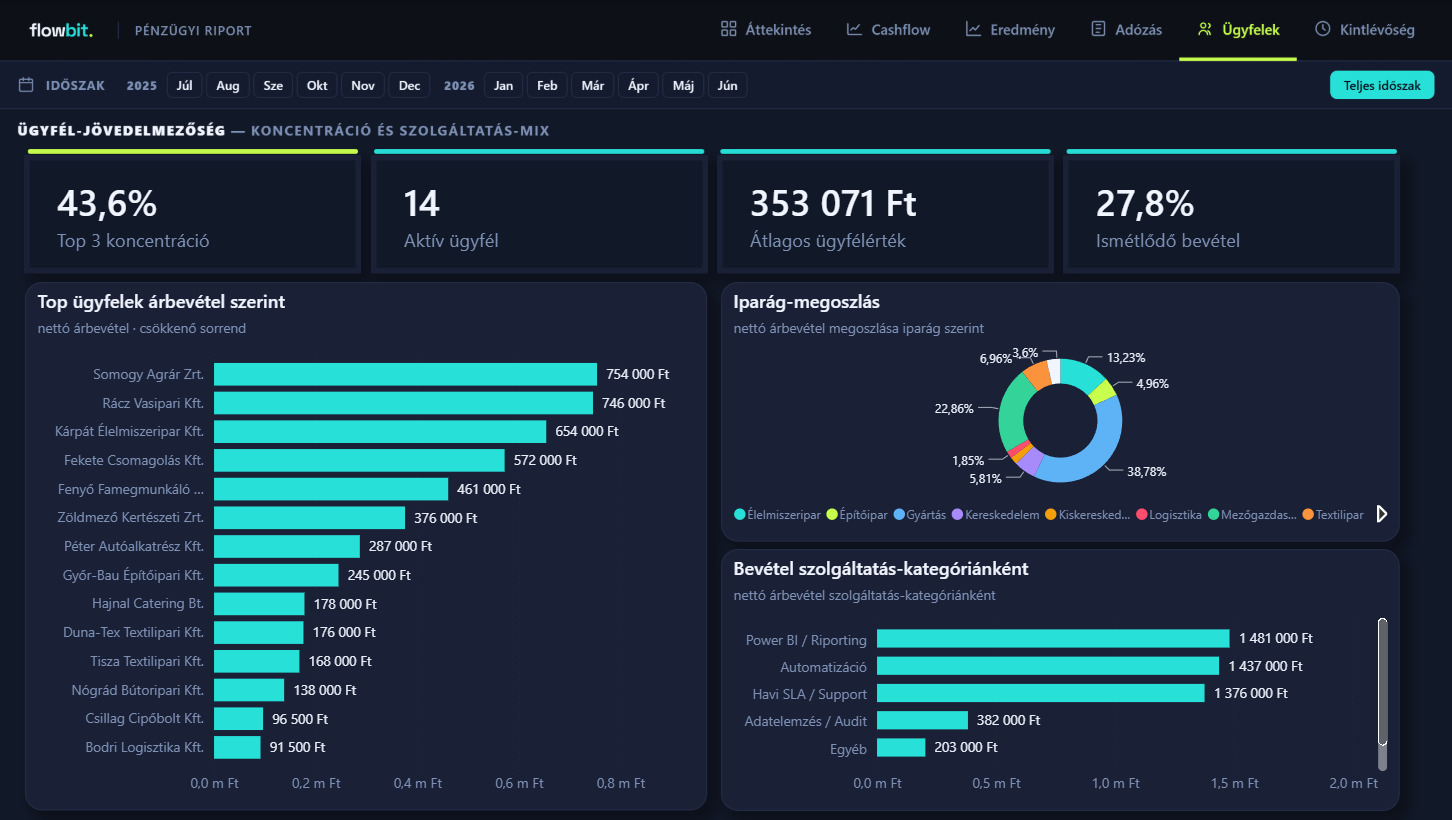This screenshot has height=820, width=1452.
Task: Click the Teljes időszak button
Action: coord(1382,85)
